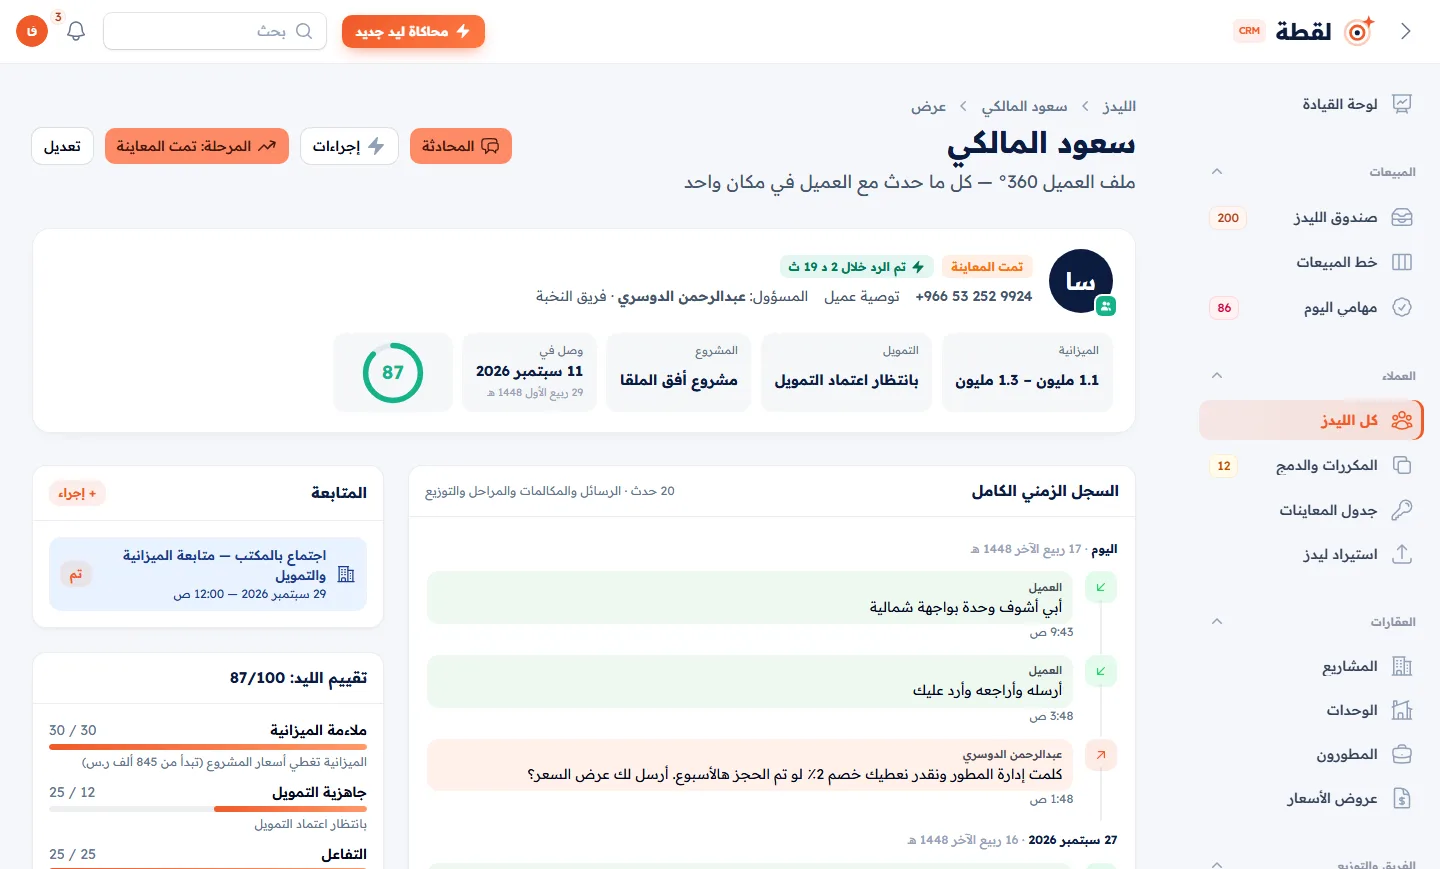The height and width of the screenshot is (869, 1440).
Task: Click the المشاريع building icon
Action: [1402, 666]
